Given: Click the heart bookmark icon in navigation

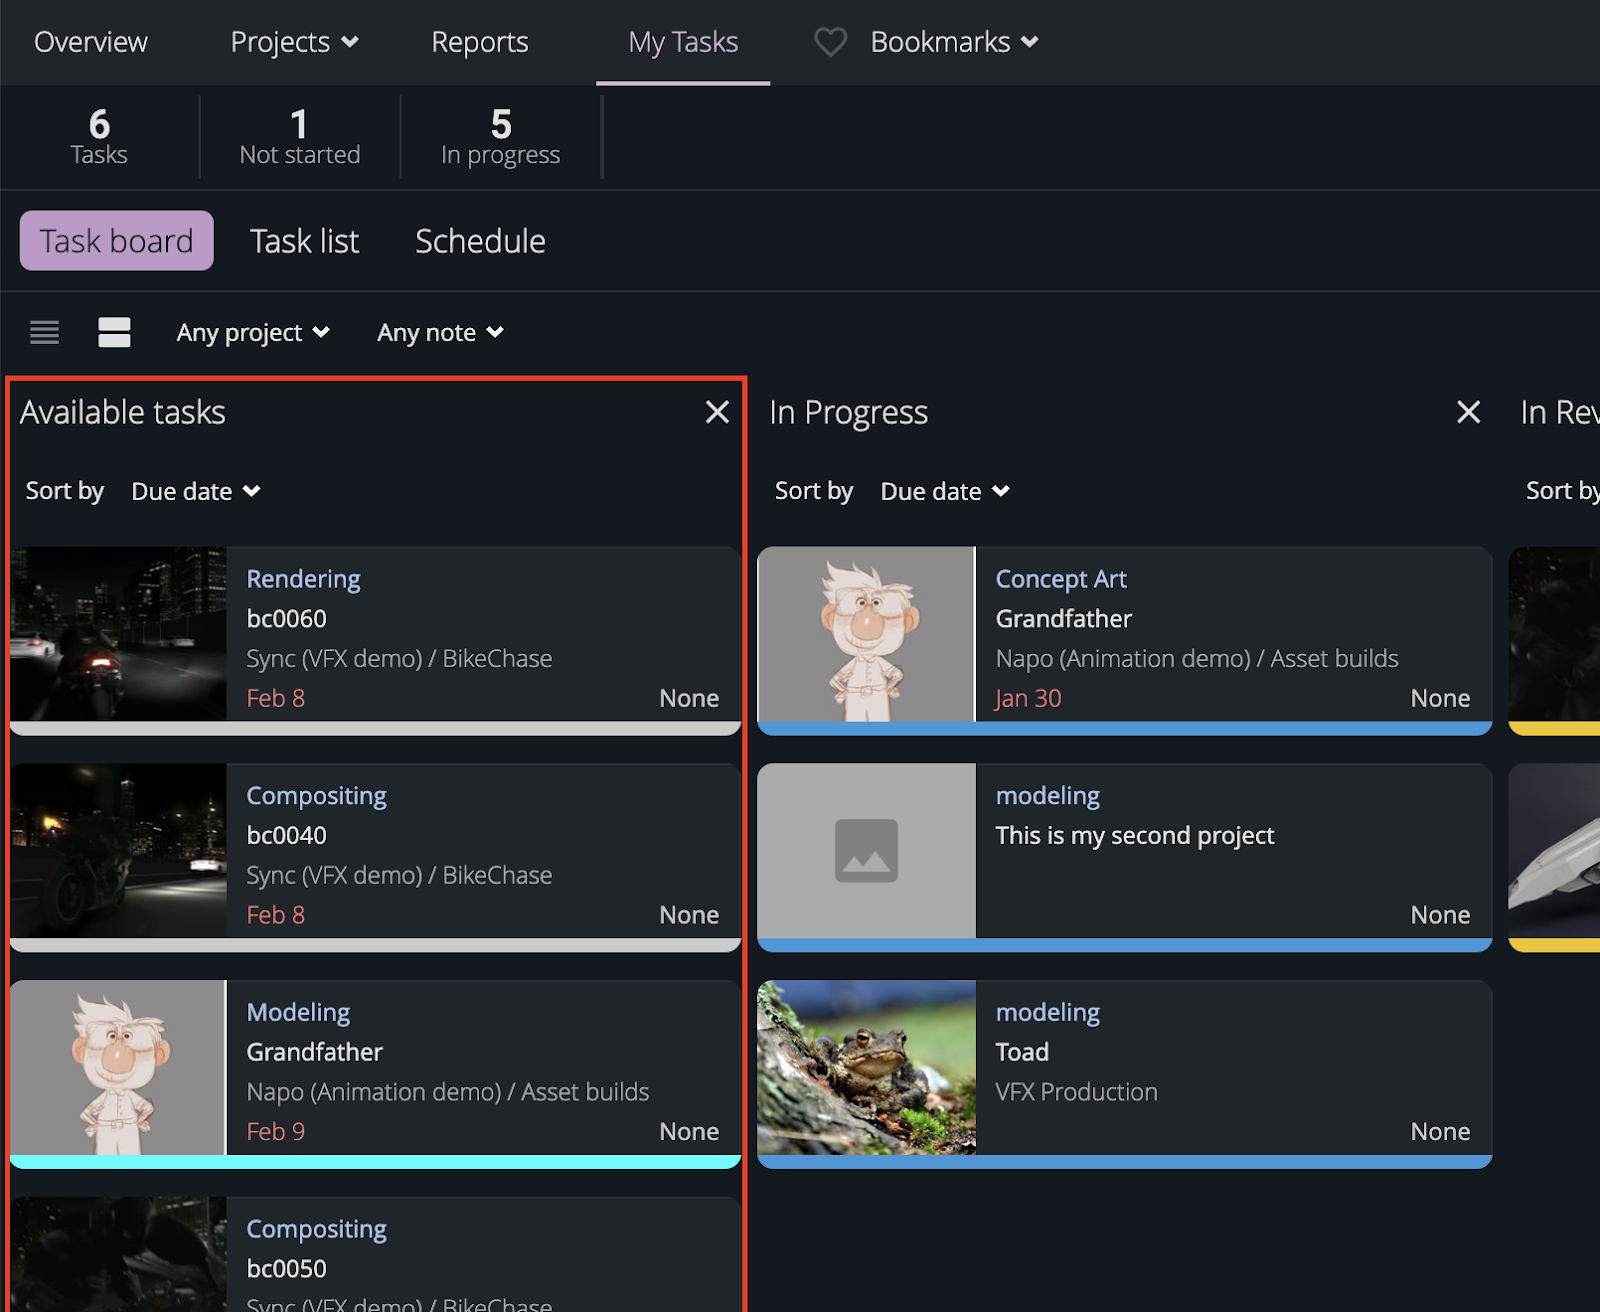Looking at the screenshot, I should pos(830,42).
